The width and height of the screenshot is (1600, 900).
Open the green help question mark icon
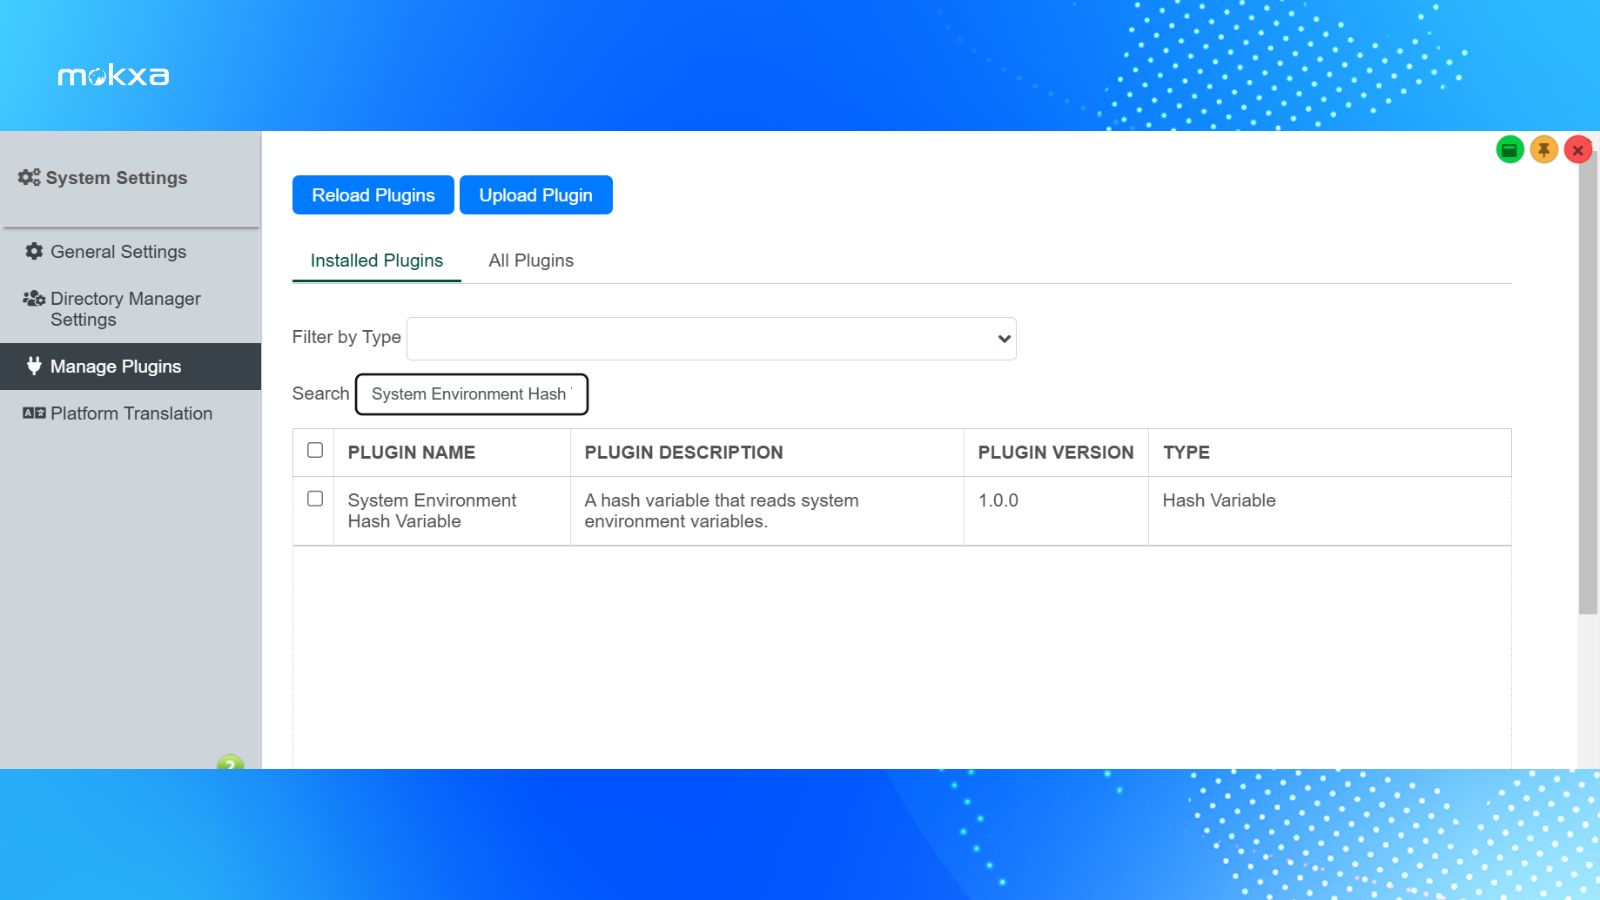coord(230,762)
